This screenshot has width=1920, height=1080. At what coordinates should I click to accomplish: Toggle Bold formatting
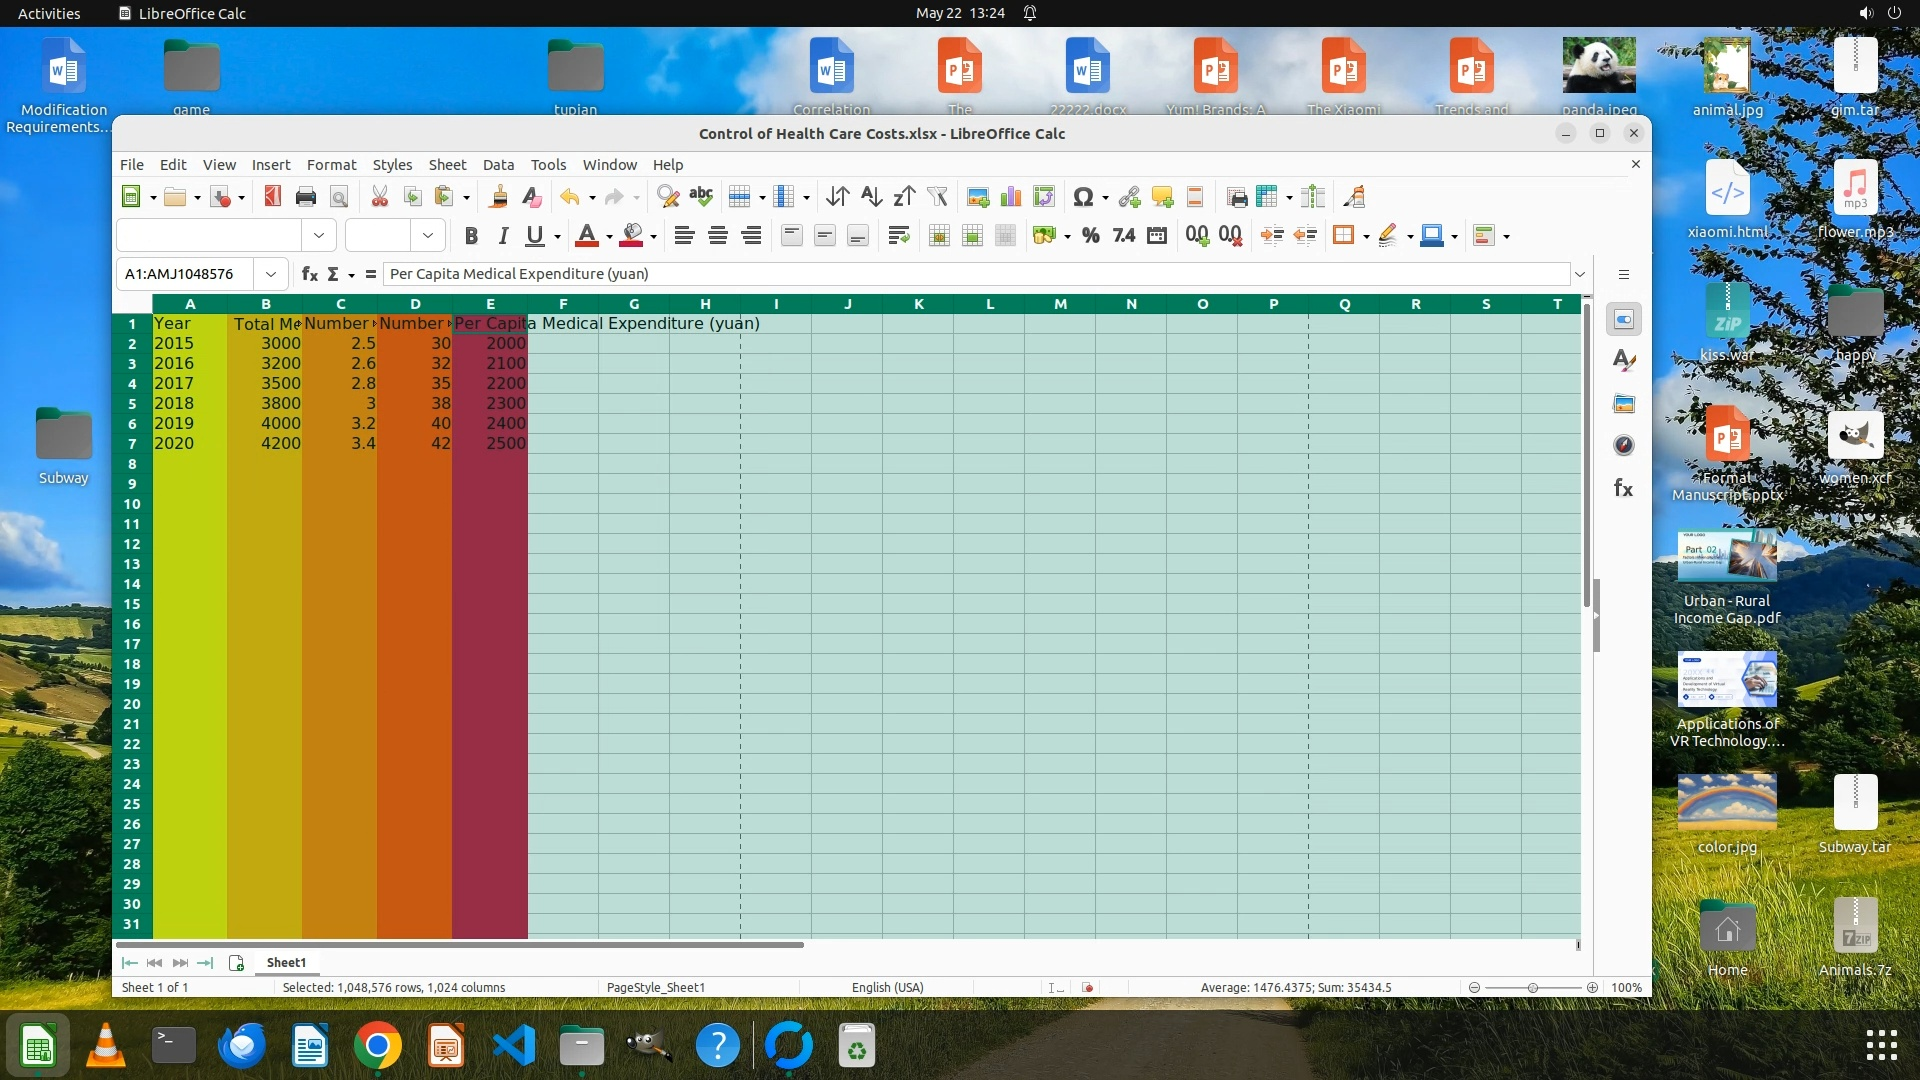coord(471,236)
